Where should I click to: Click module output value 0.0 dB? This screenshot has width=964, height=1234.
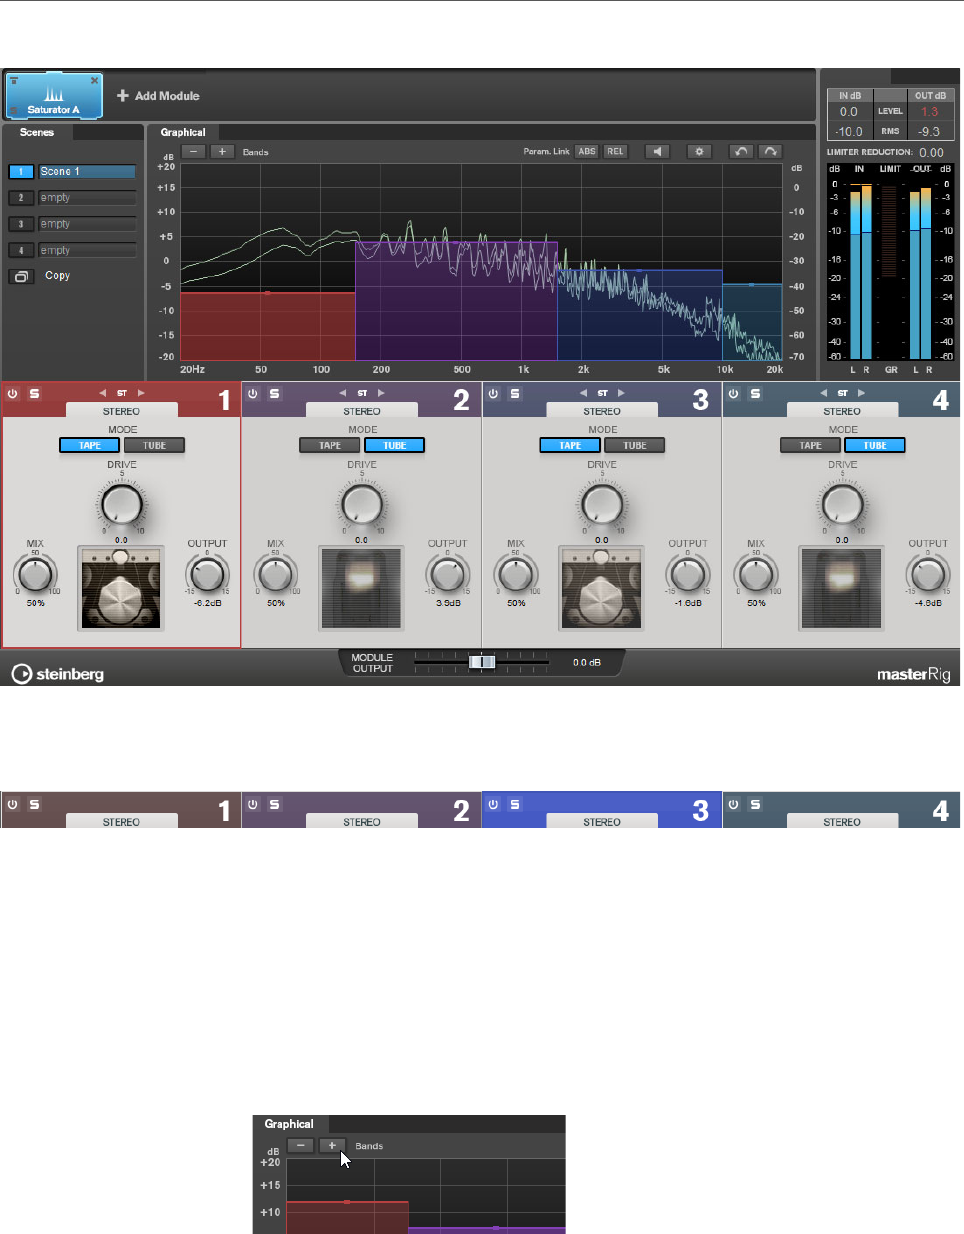click(587, 662)
